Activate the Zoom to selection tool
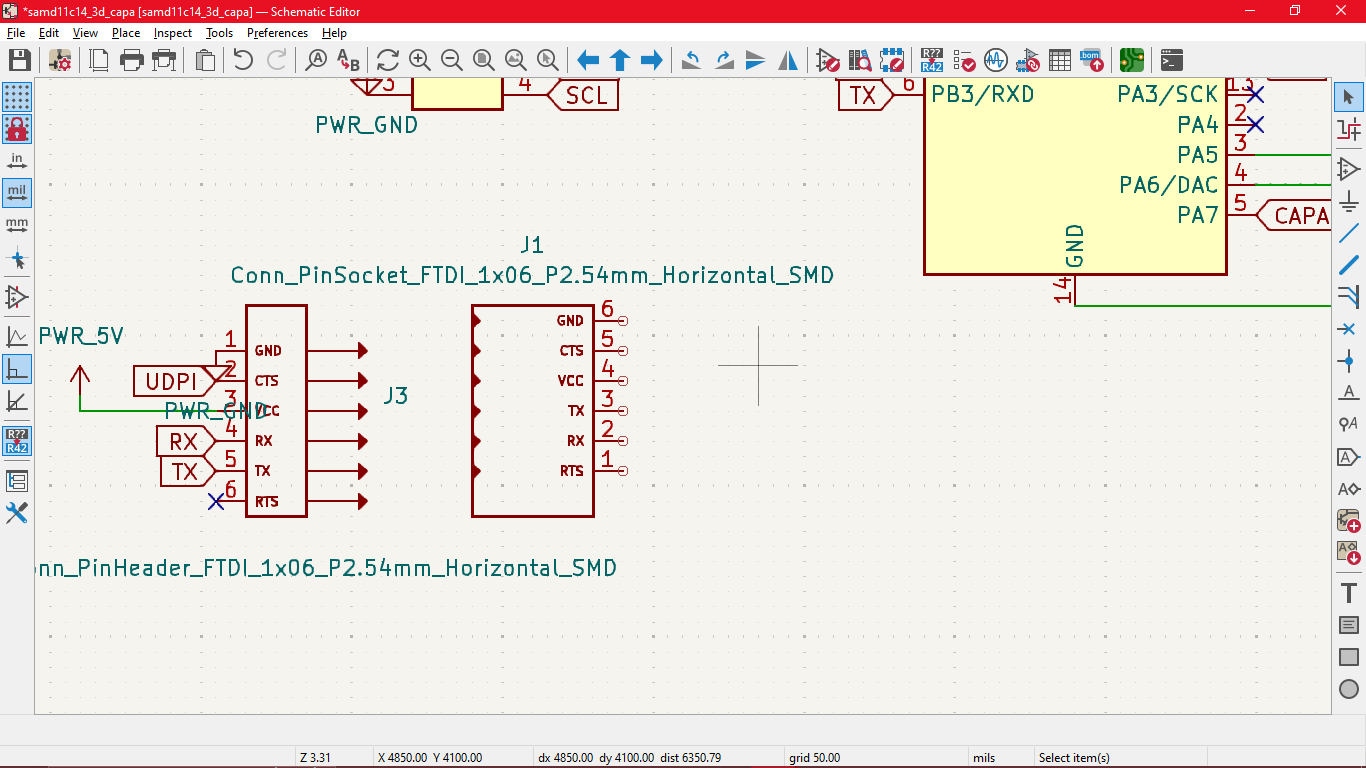Image resolution: width=1366 pixels, height=768 pixels. click(548, 60)
